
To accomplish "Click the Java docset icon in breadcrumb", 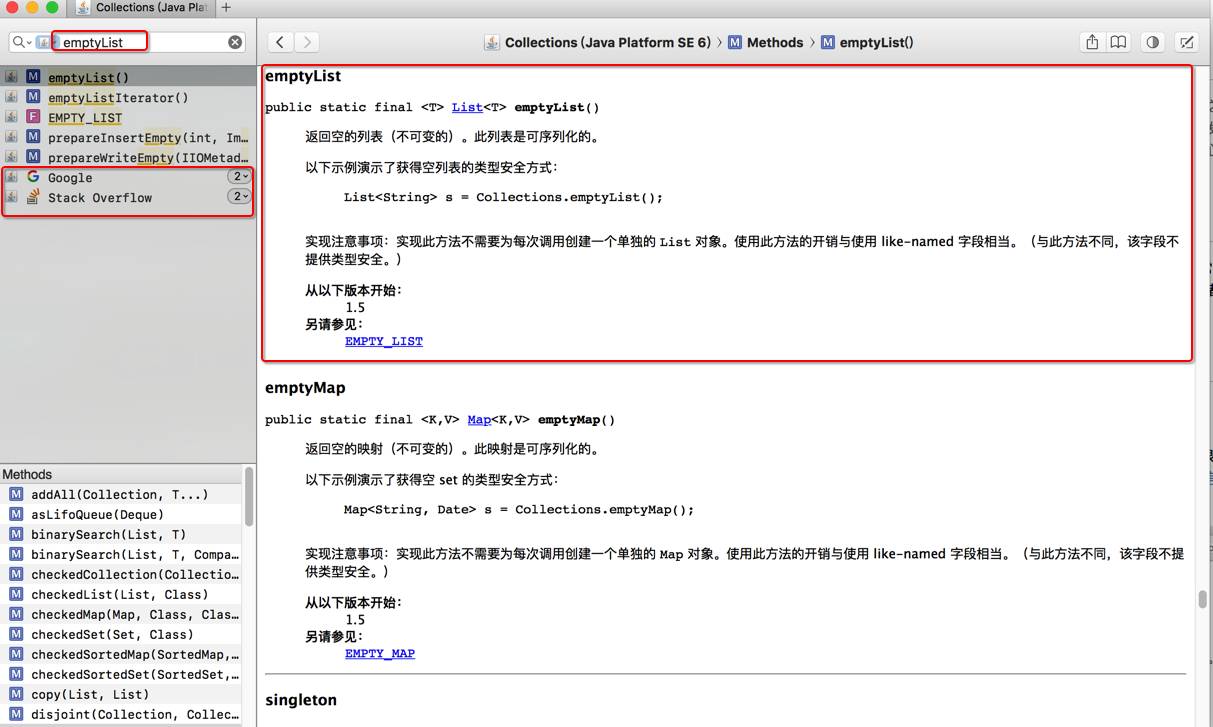I will pyautogui.click(x=492, y=42).
